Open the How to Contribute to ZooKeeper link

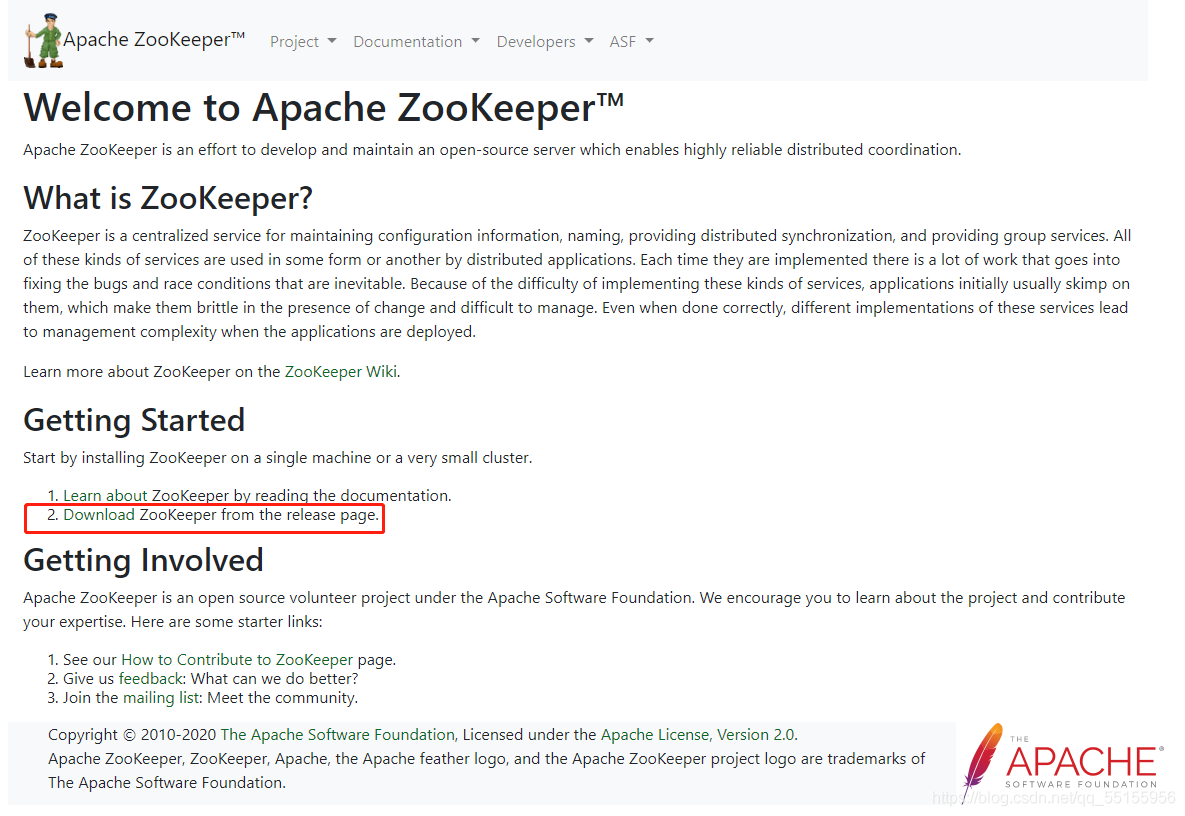tap(236, 659)
